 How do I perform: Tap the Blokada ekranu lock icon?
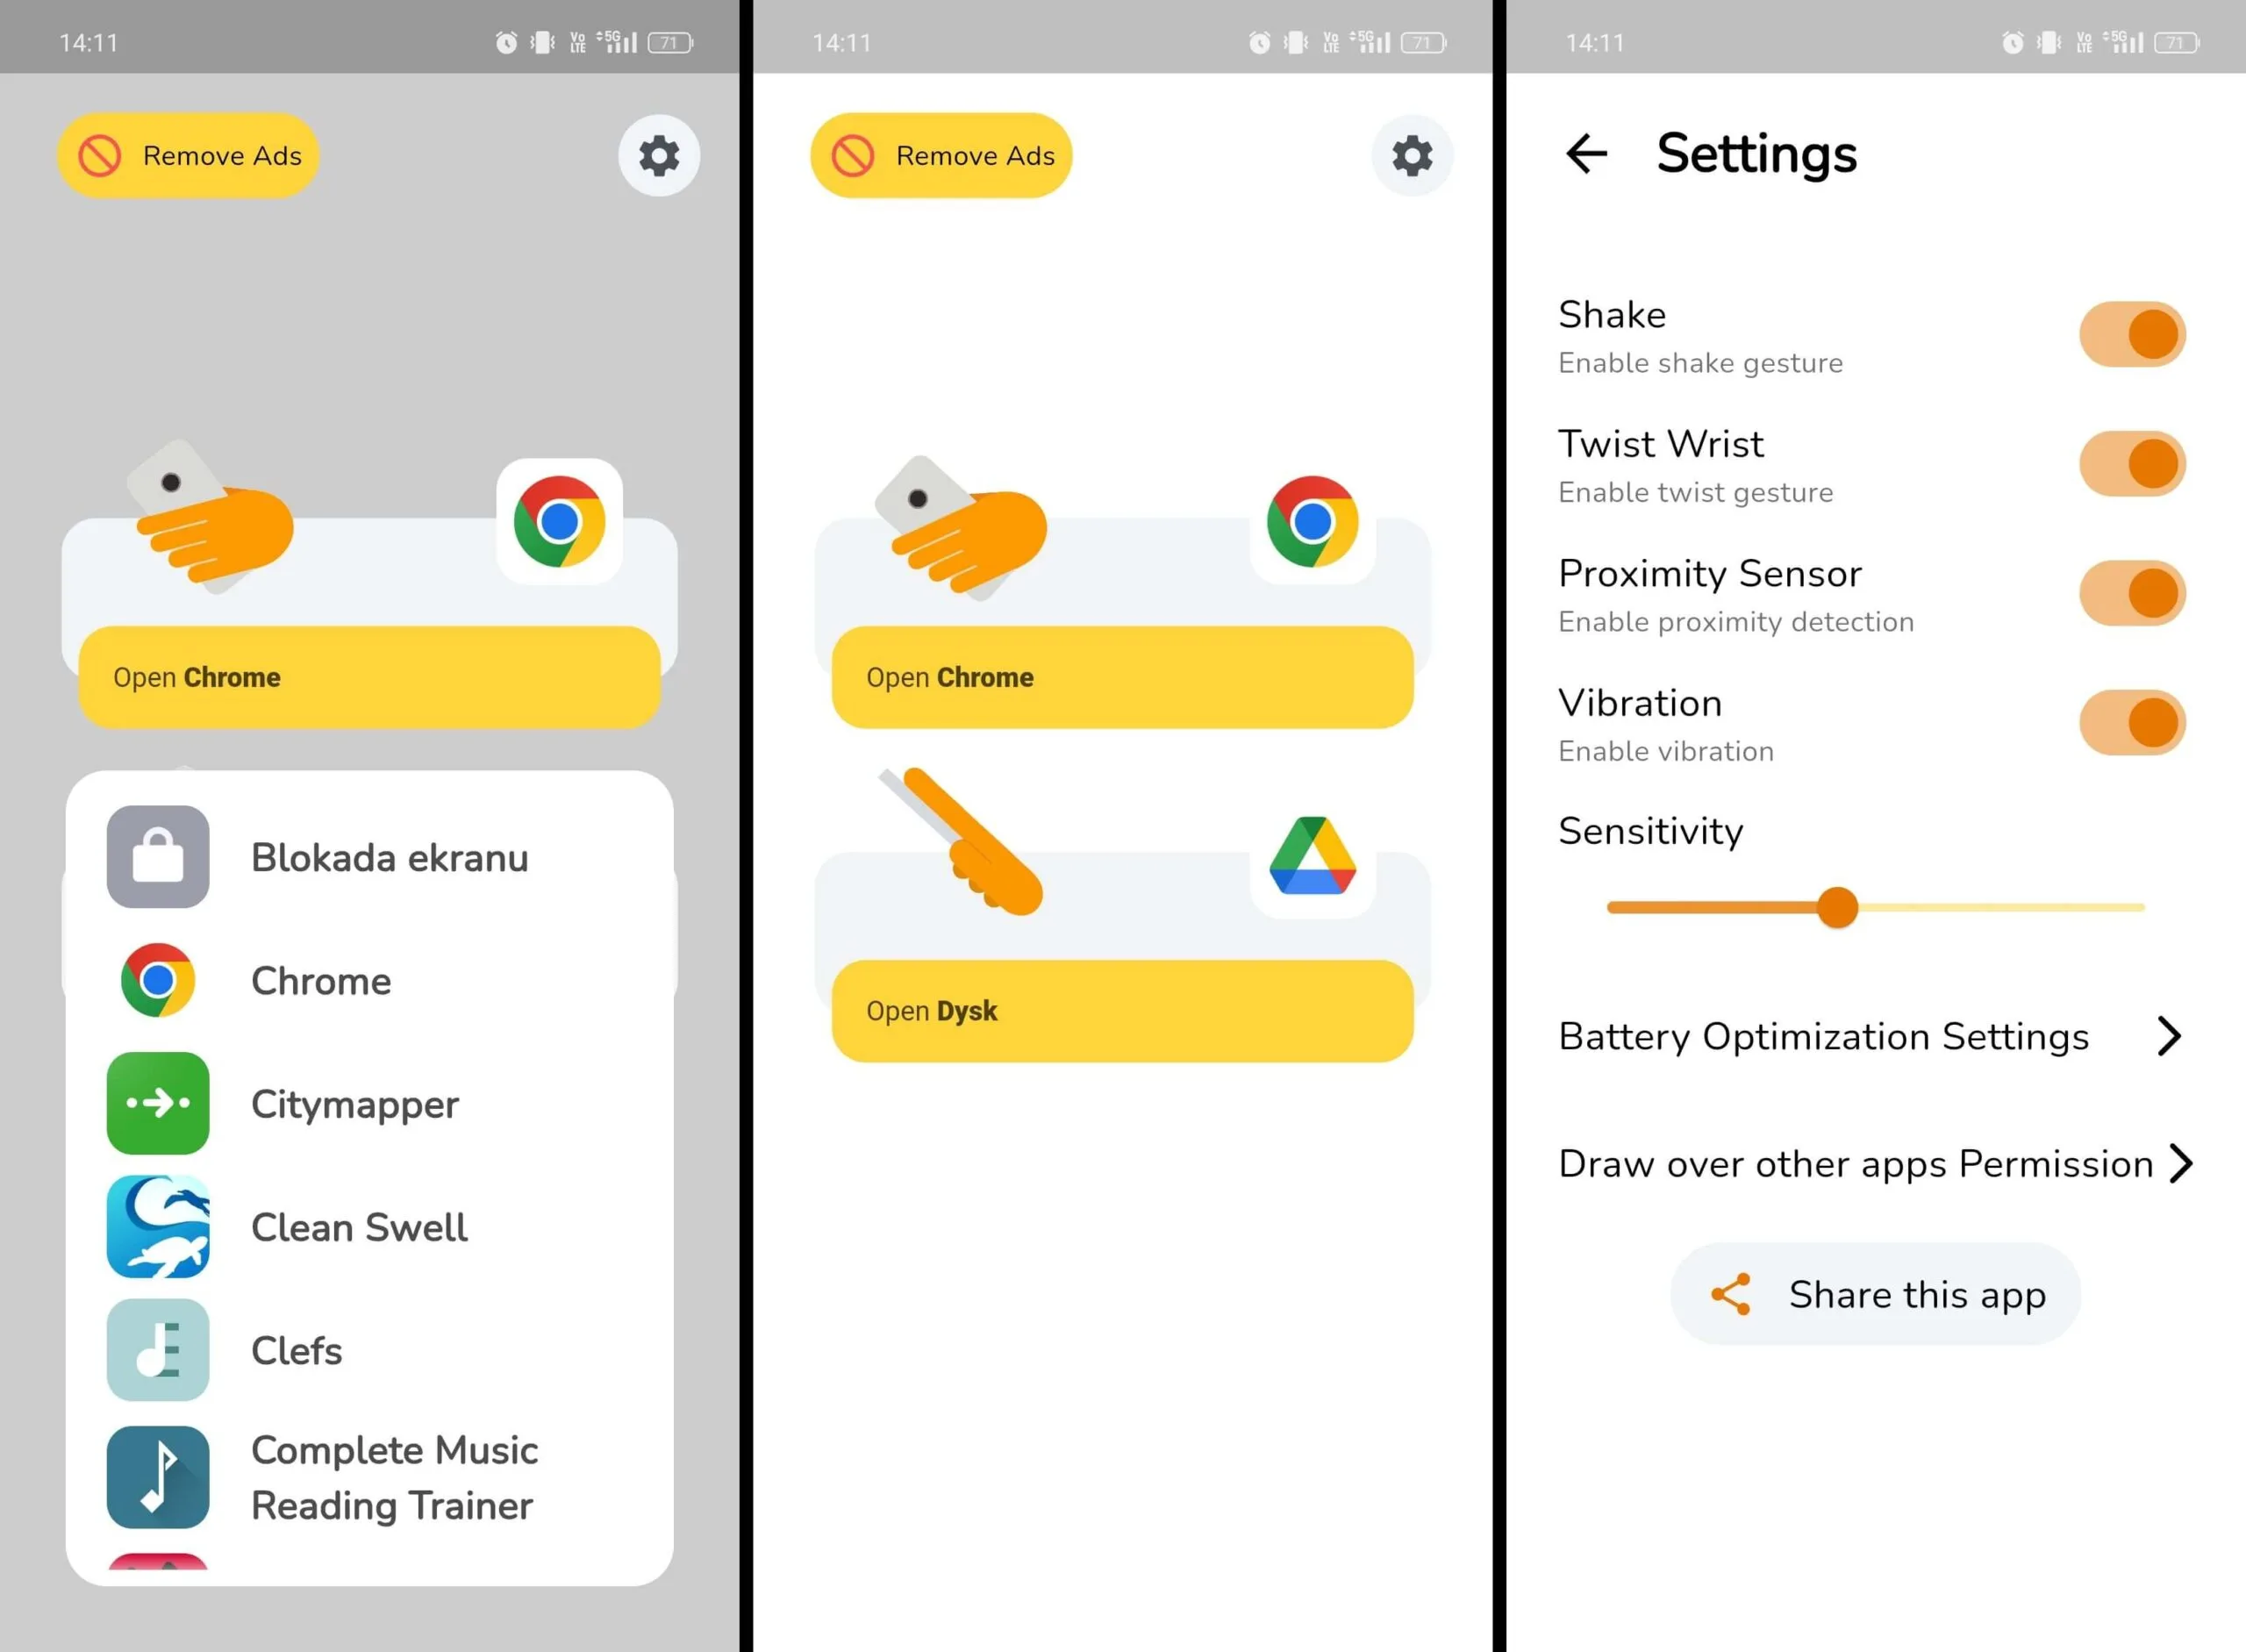click(161, 855)
